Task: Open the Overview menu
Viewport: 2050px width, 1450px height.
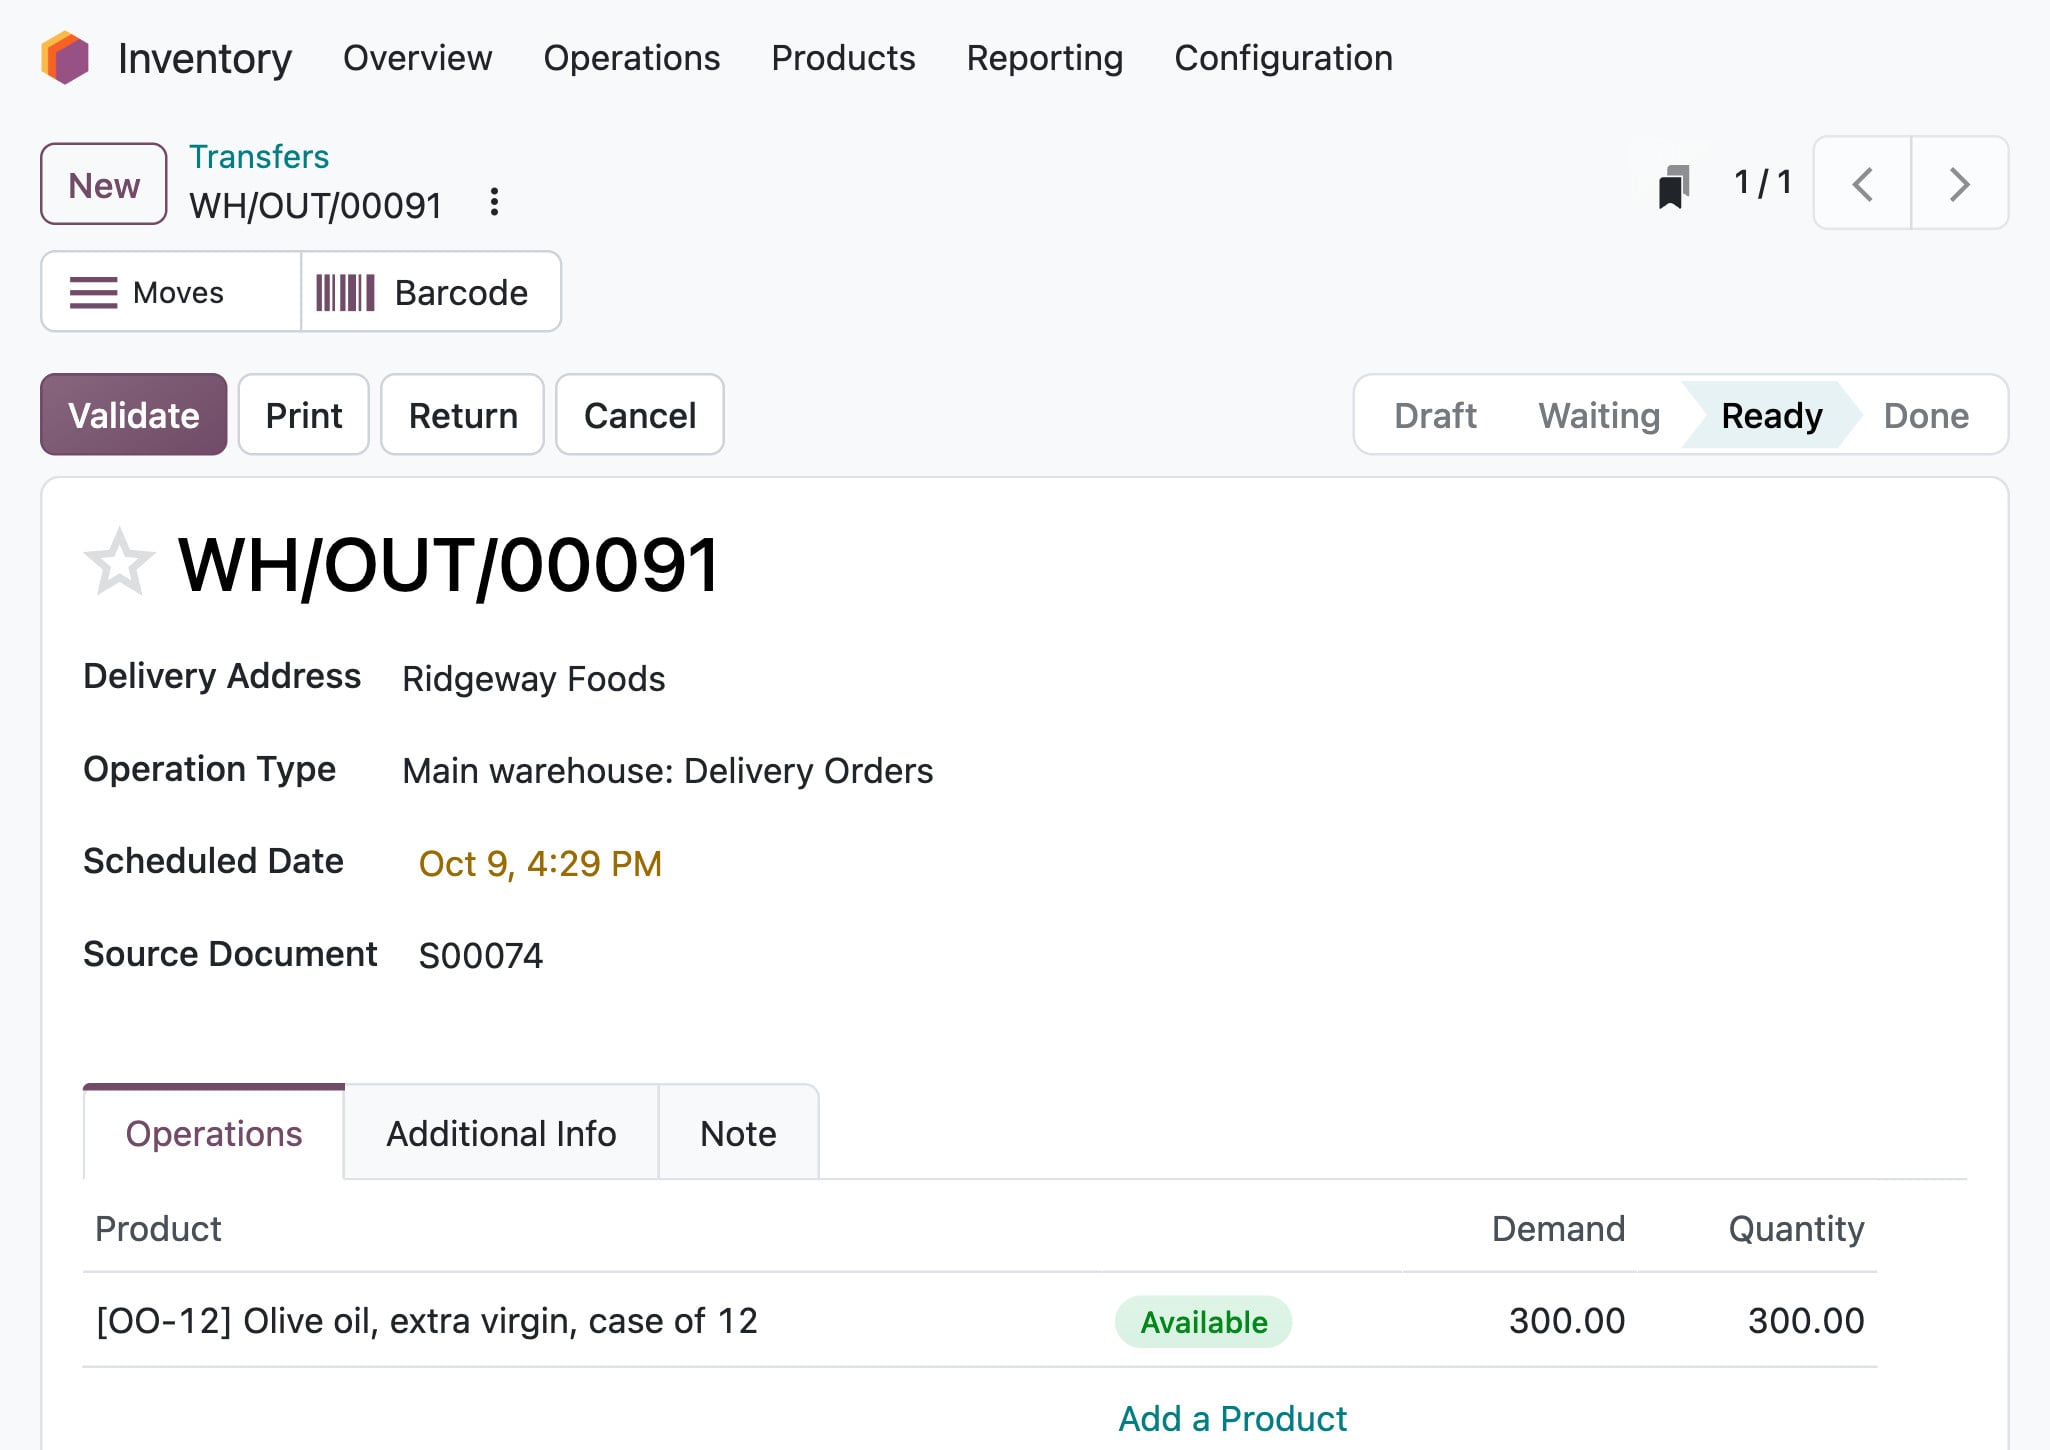Action: point(418,58)
